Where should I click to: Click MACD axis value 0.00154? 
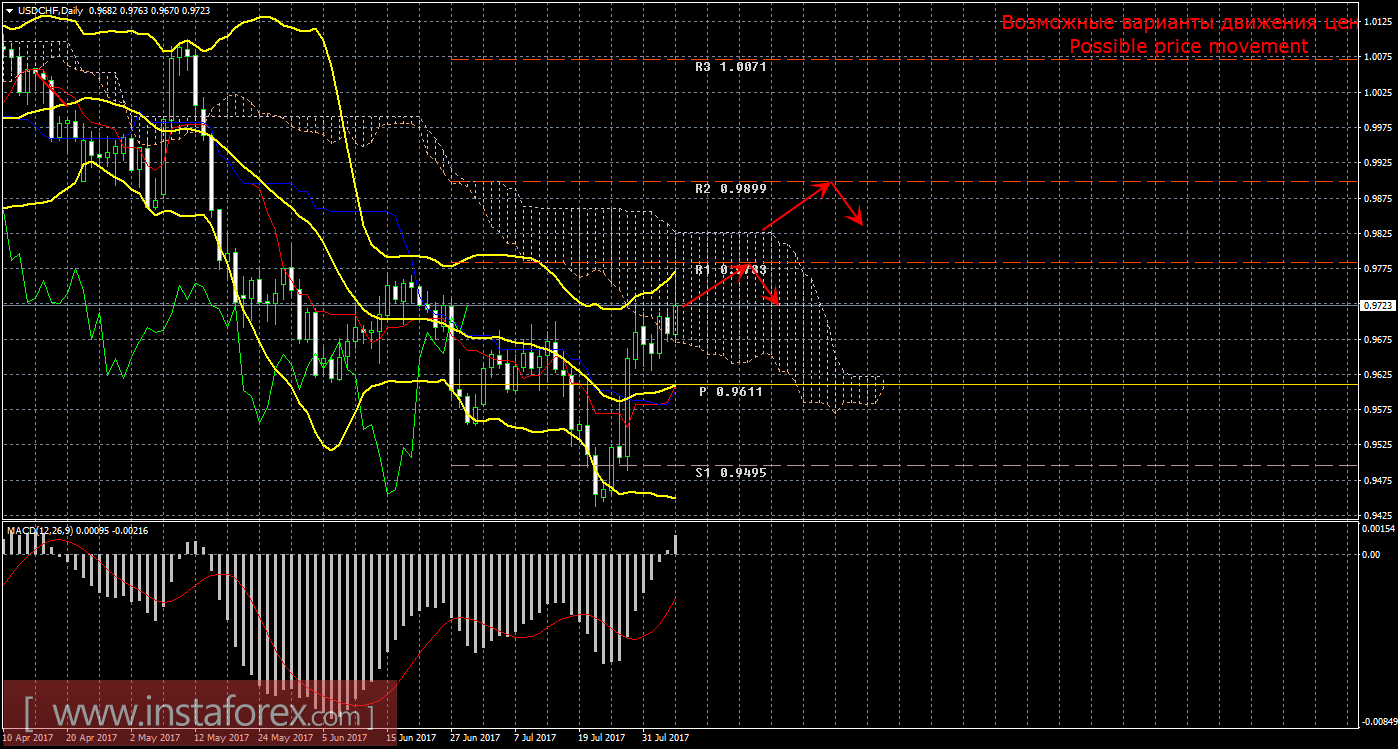coord(1378,528)
